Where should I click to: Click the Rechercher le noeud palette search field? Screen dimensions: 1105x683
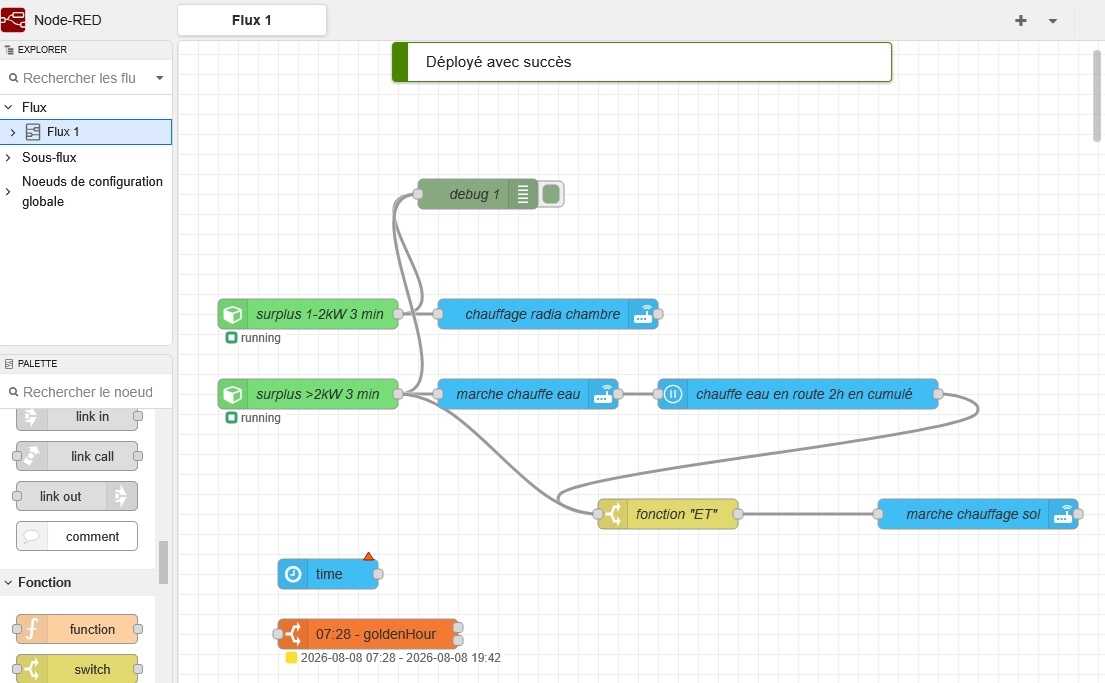click(86, 392)
